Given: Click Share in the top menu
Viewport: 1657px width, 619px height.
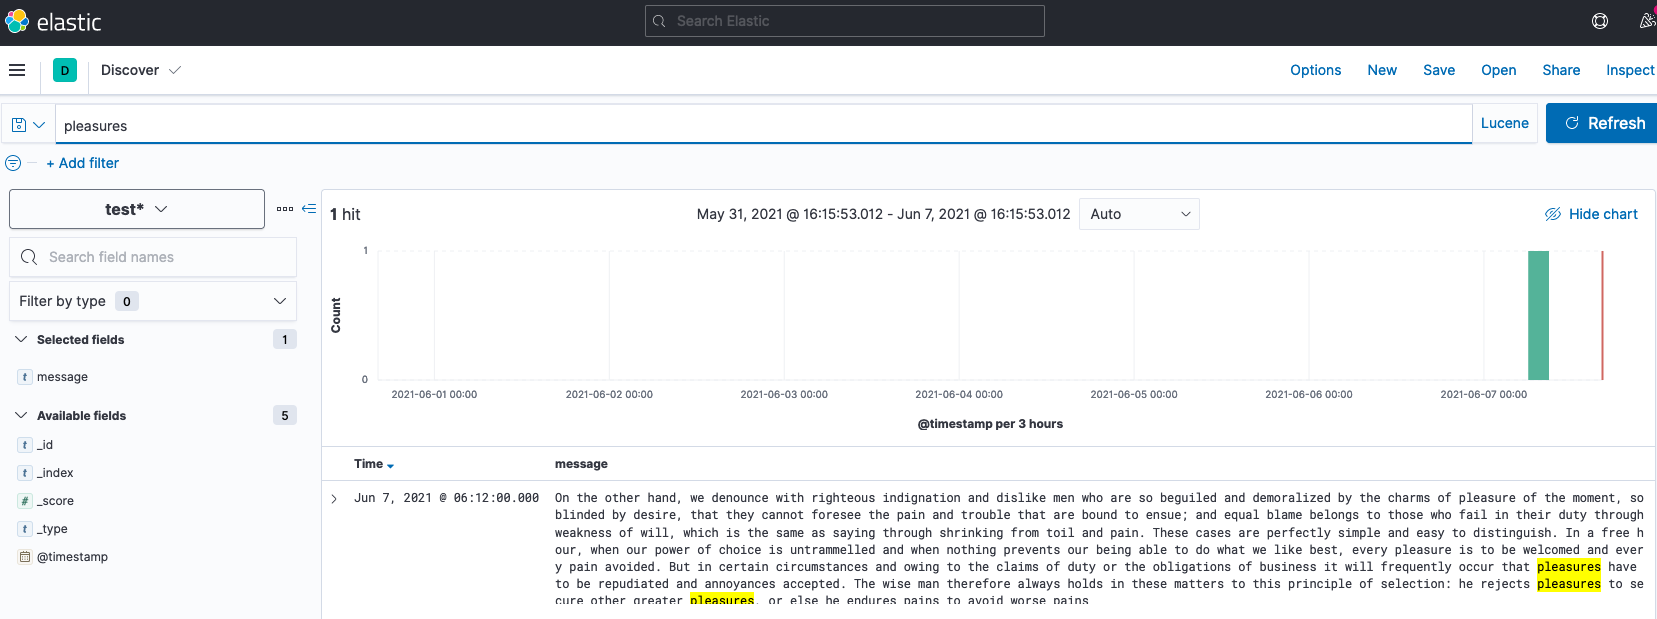Looking at the screenshot, I should 1561,70.
